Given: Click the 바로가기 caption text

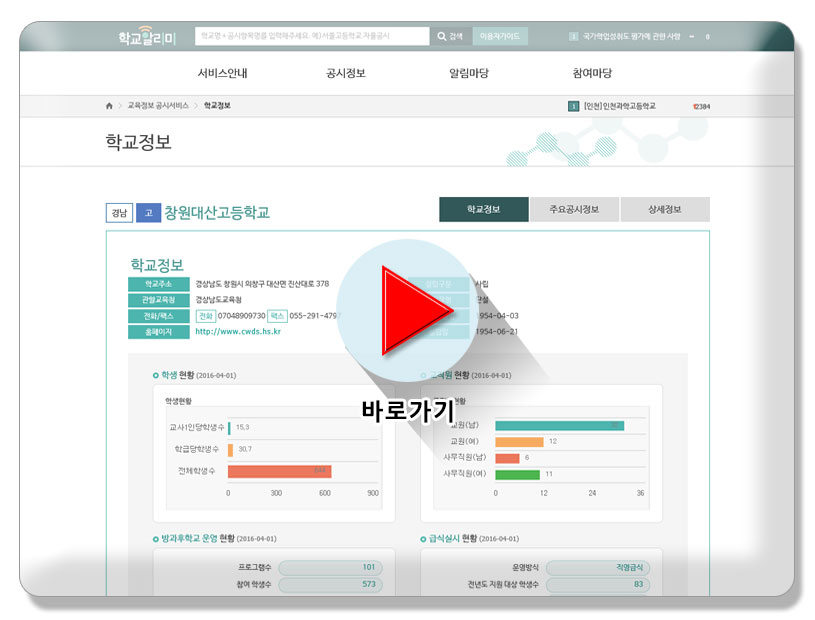Looking at the screenshot, I should coord(408,411).
